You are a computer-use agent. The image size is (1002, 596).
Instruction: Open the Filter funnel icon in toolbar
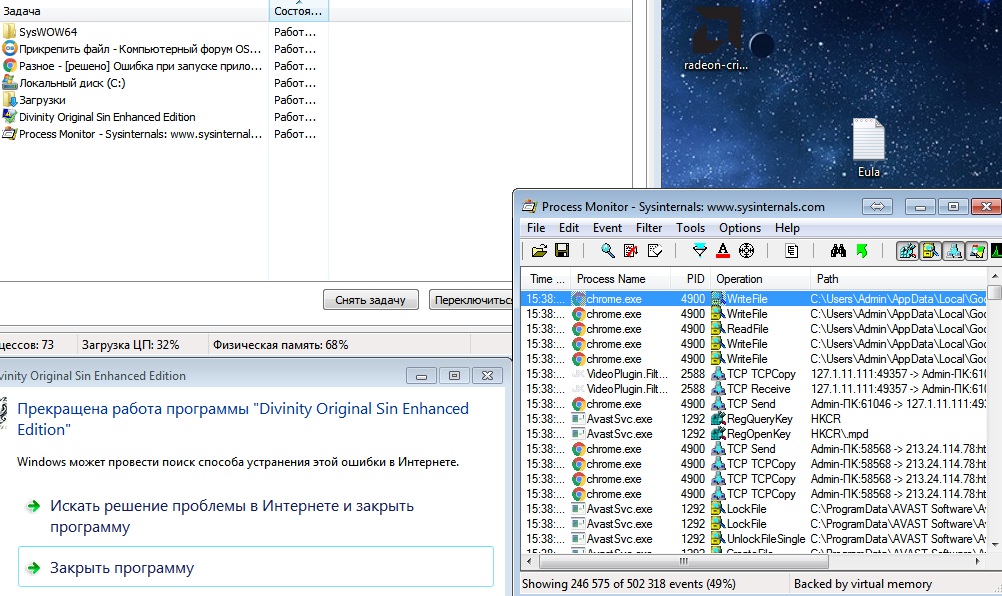[x=699, y=250]
